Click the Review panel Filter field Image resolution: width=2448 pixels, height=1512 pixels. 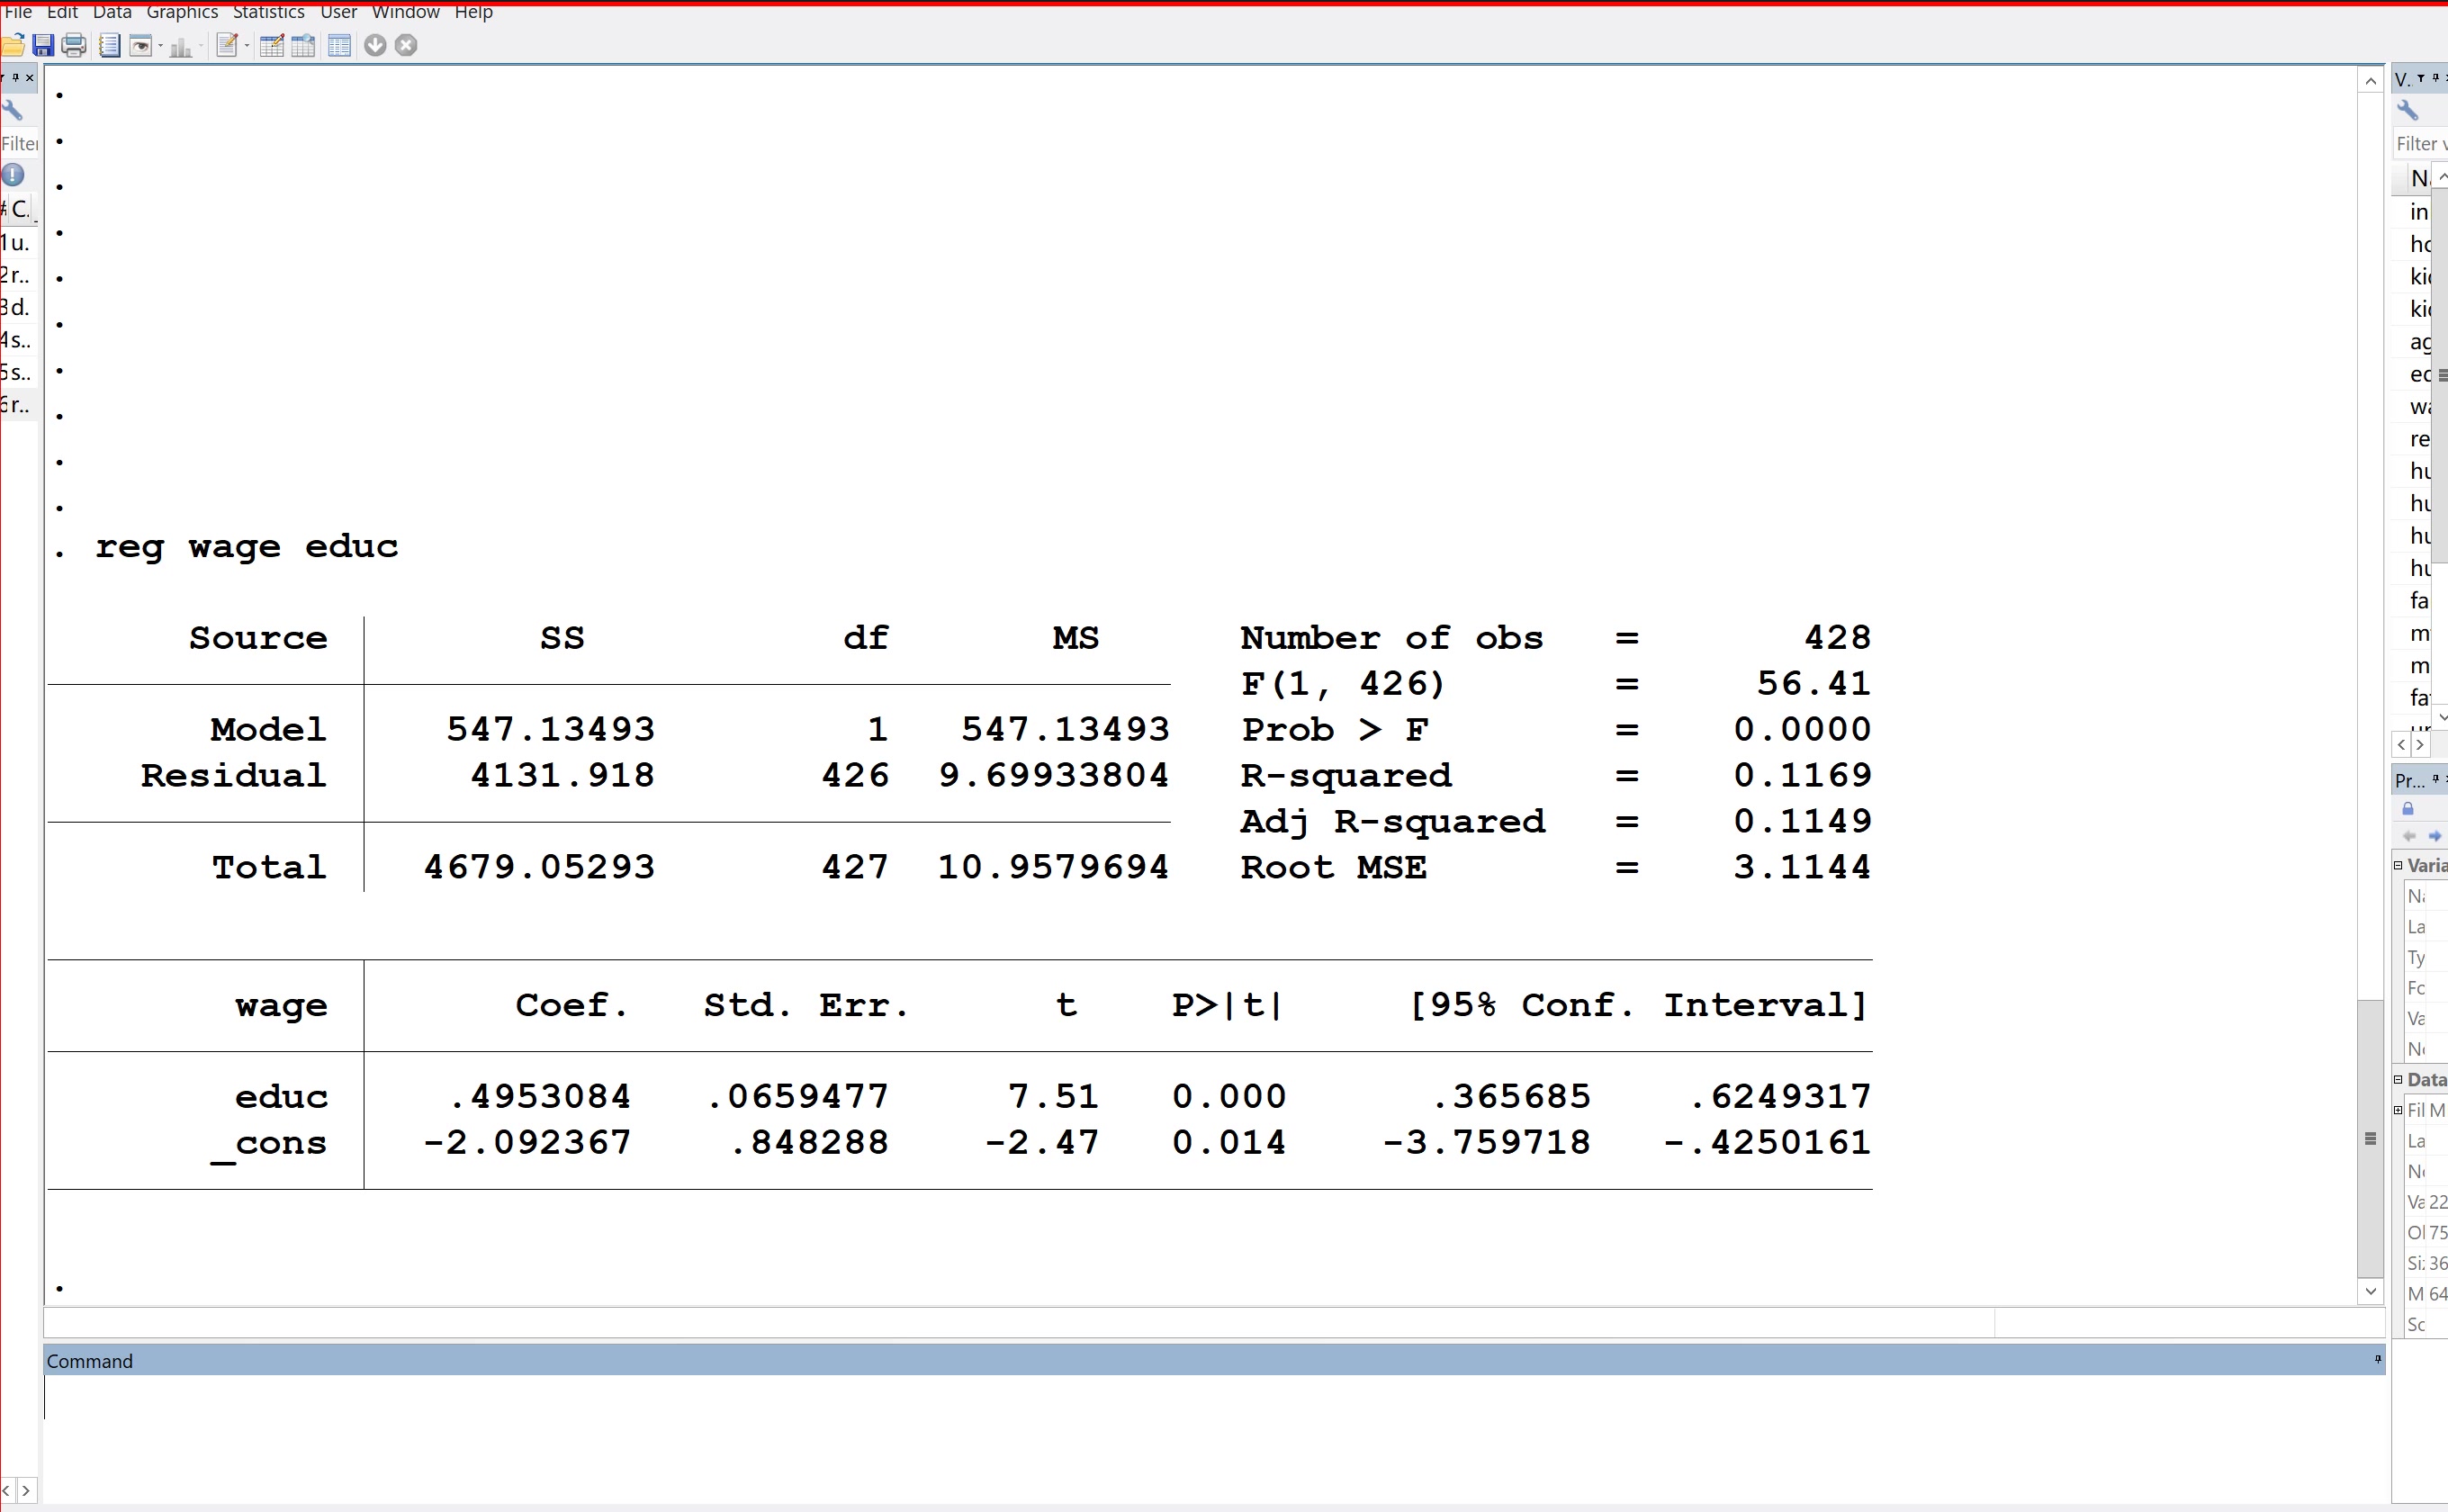[19, 144]
